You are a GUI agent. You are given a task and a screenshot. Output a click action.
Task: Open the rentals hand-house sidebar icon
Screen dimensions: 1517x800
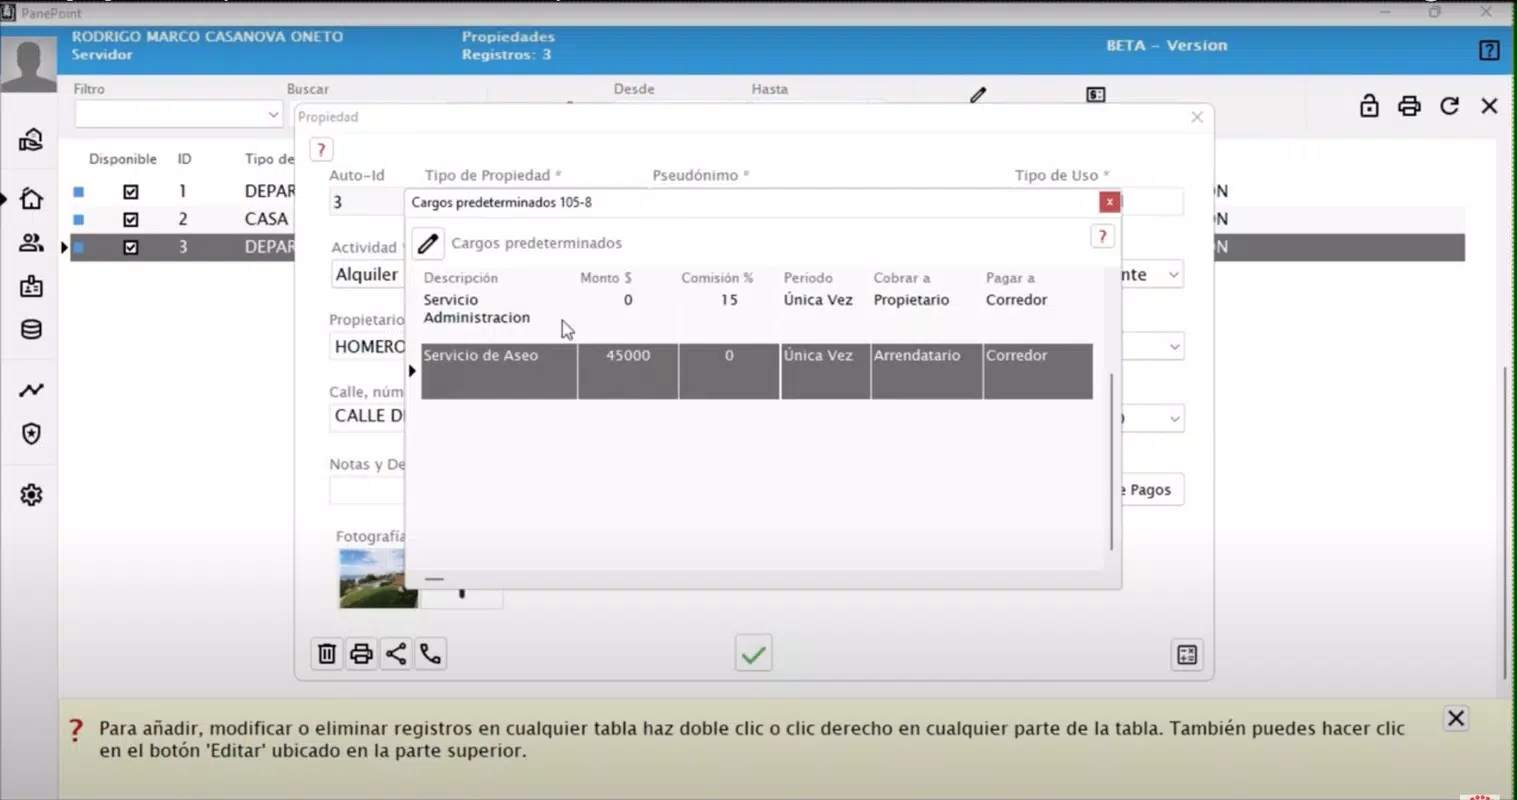[31, 140]
